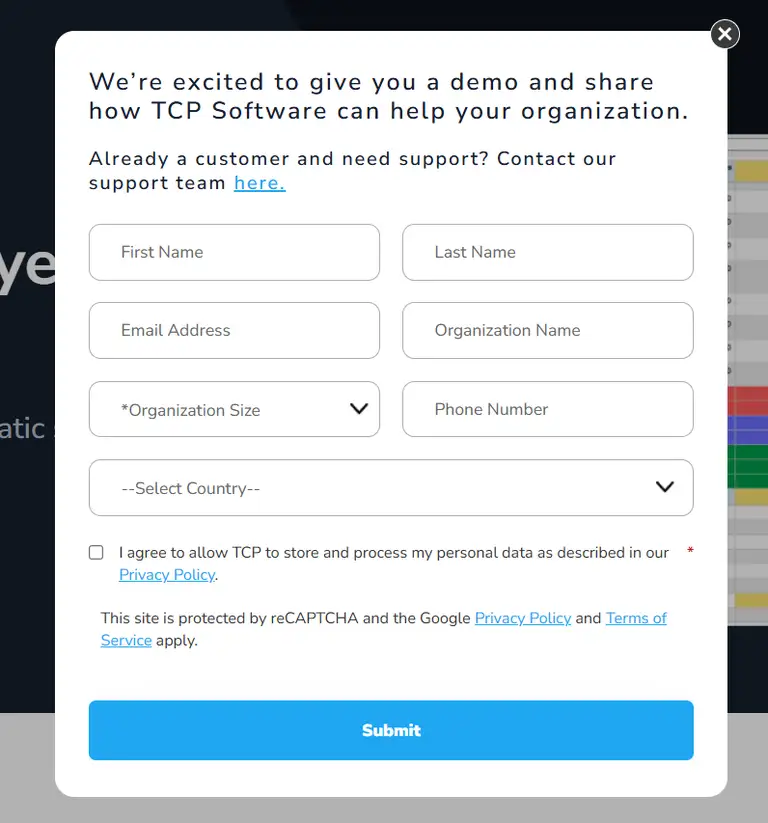Focus the First Name field
Image resolution: width=768 pixels, height=823 pixels.
click(x=234, y=252)
